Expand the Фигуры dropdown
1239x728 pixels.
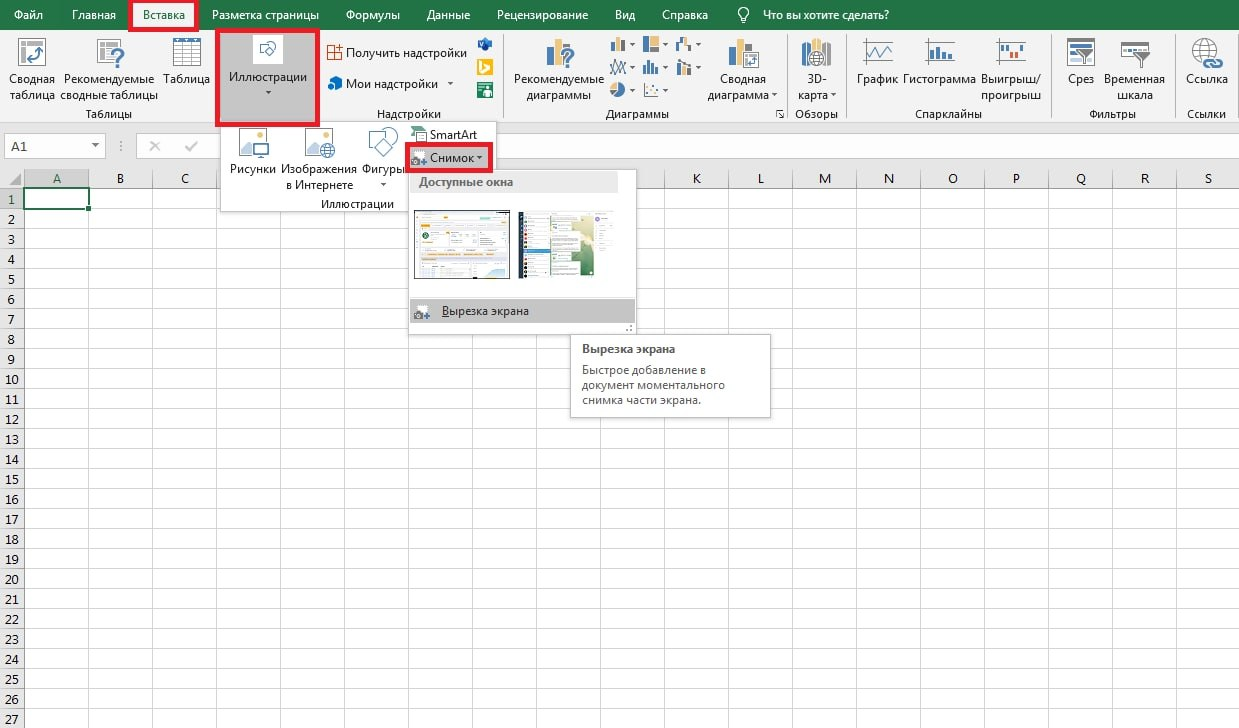point(383,184)
